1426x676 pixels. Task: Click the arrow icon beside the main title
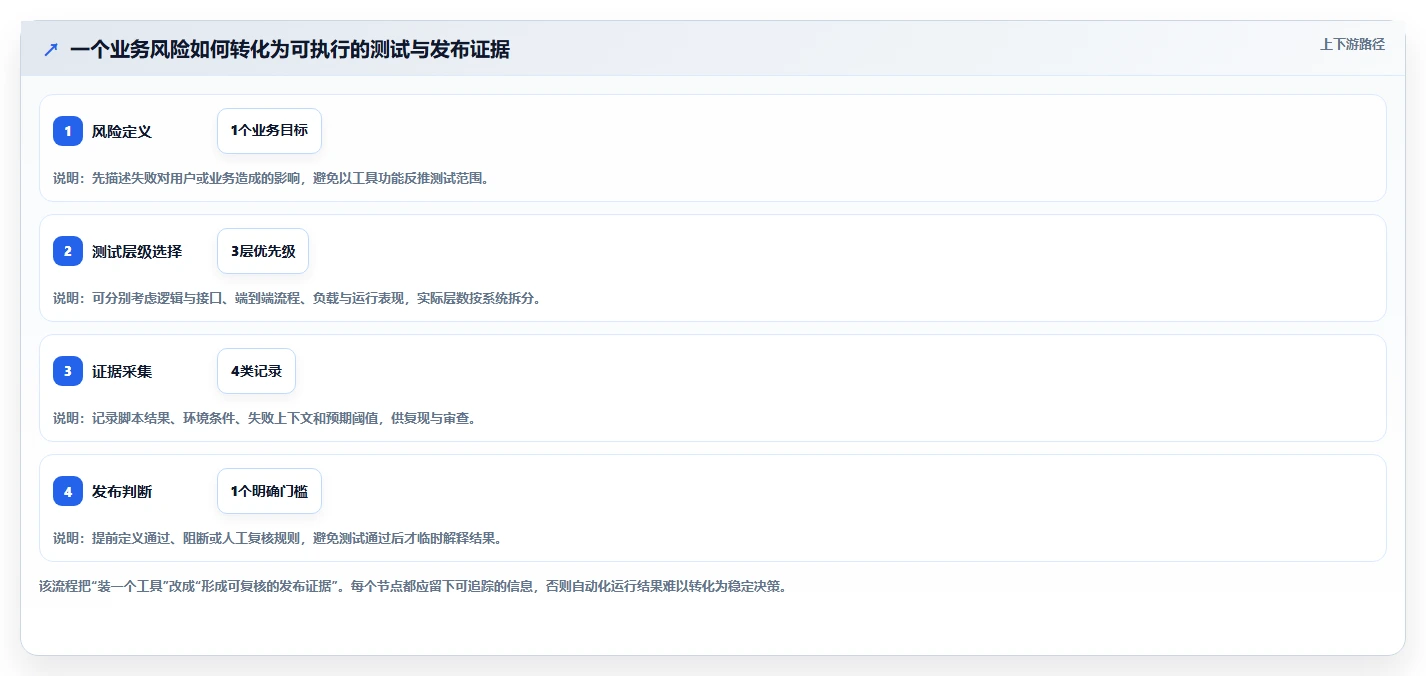51,49
